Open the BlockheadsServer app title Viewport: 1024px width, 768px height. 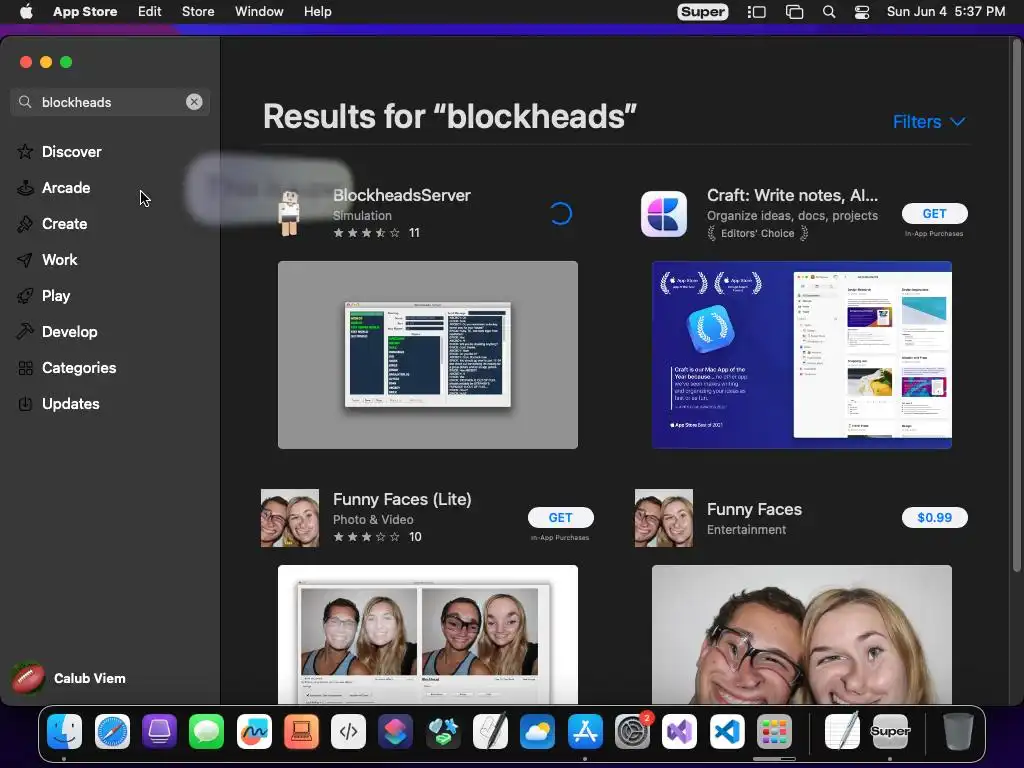(x=402, y=195)
